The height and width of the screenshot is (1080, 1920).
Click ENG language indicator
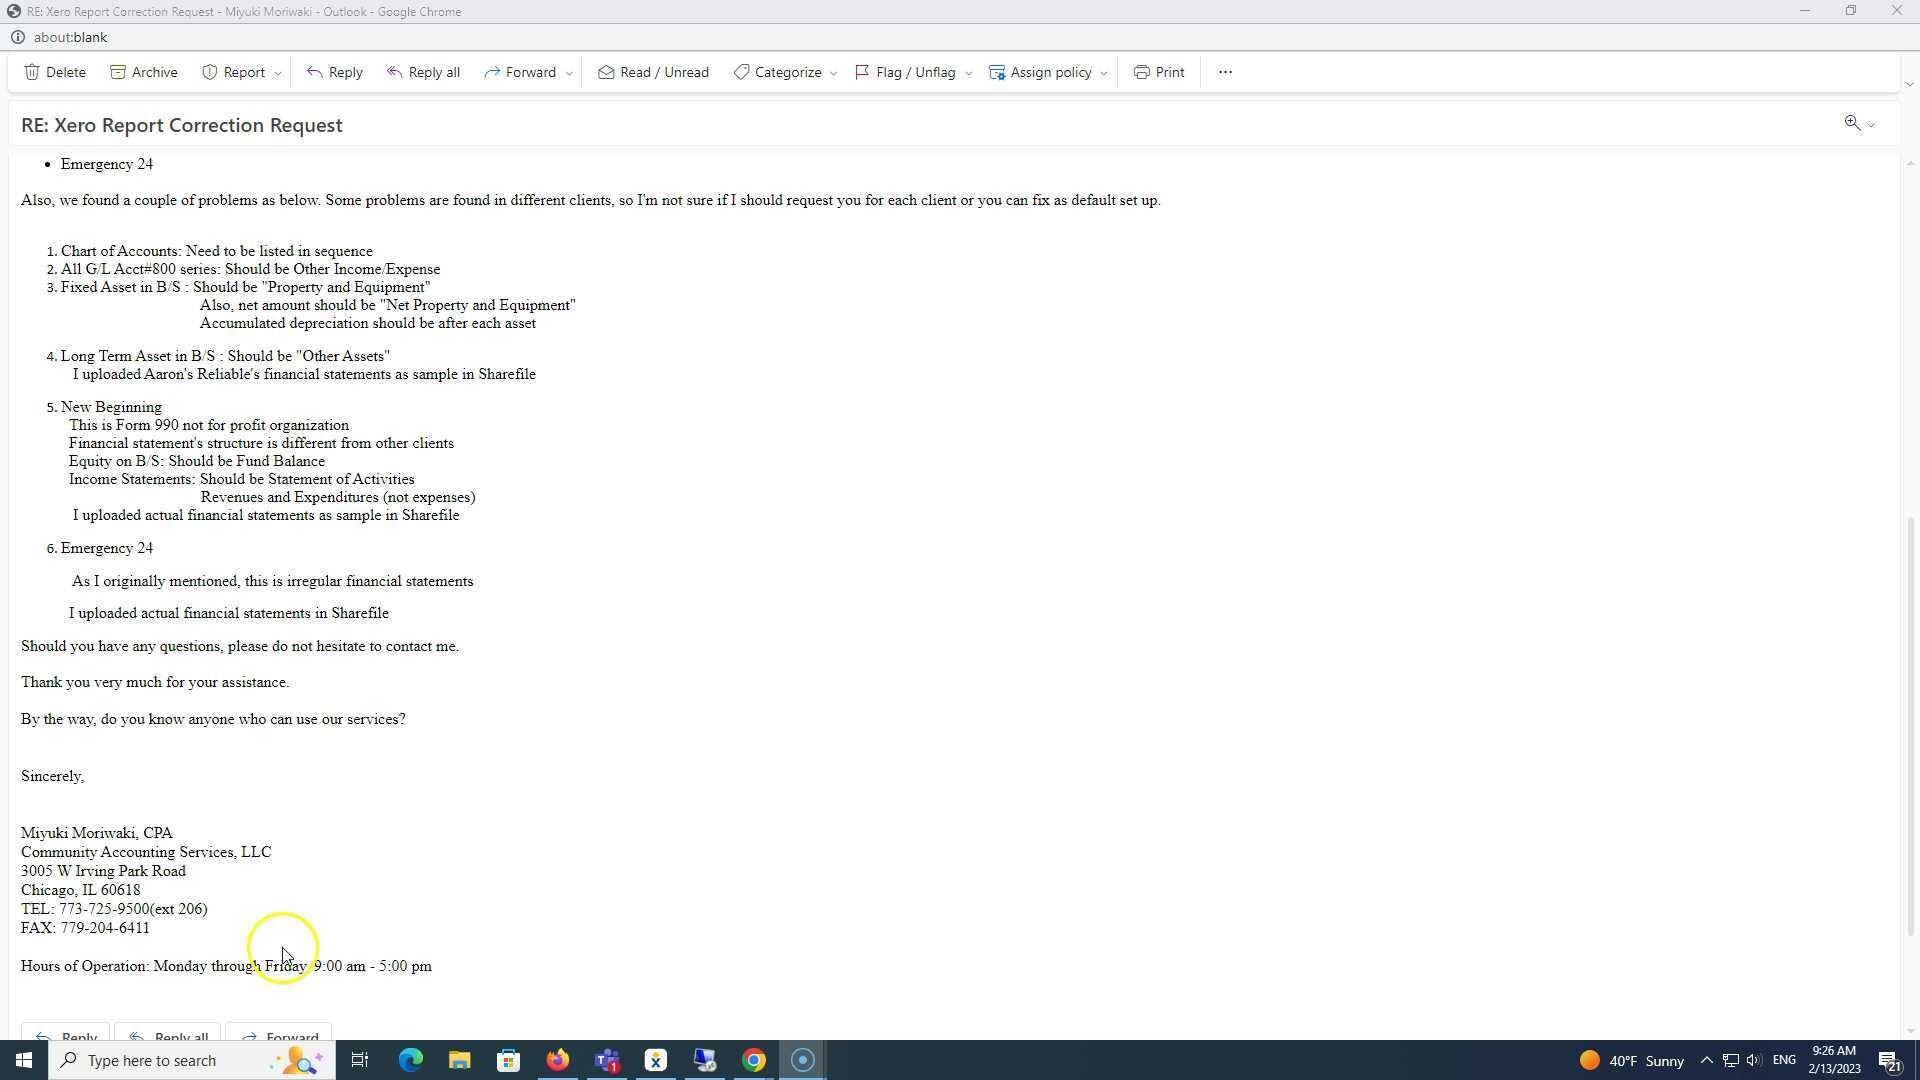[x=1784, y=1060]
